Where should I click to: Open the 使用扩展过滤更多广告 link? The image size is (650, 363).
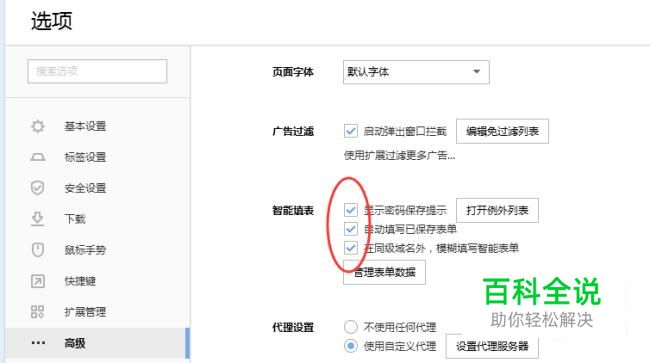(400, 155)
